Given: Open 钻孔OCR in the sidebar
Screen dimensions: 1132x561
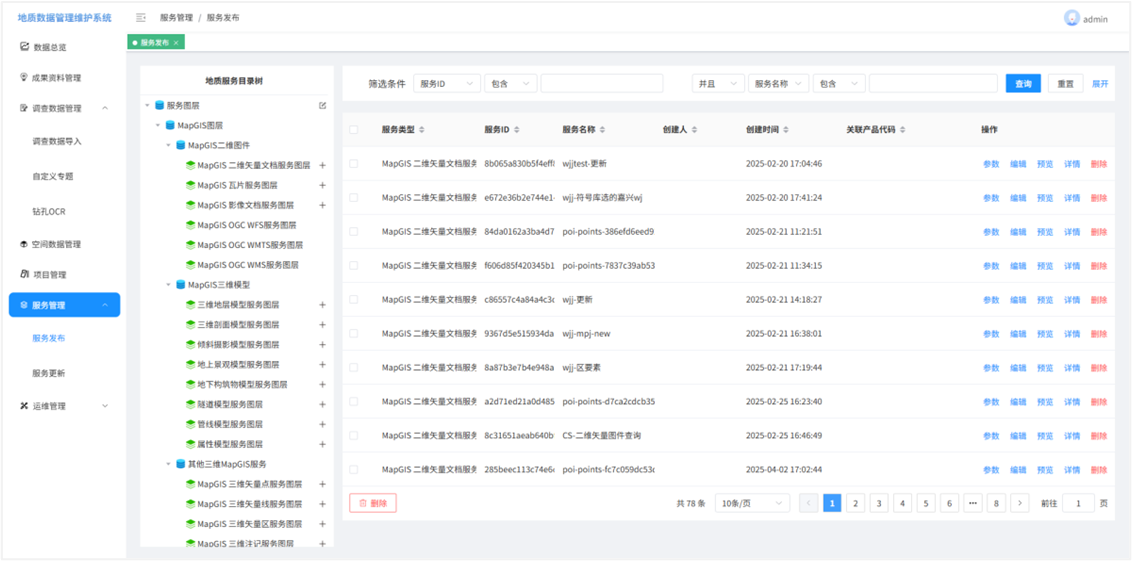Looking at the screenshot, I should (x=49, y=212).
